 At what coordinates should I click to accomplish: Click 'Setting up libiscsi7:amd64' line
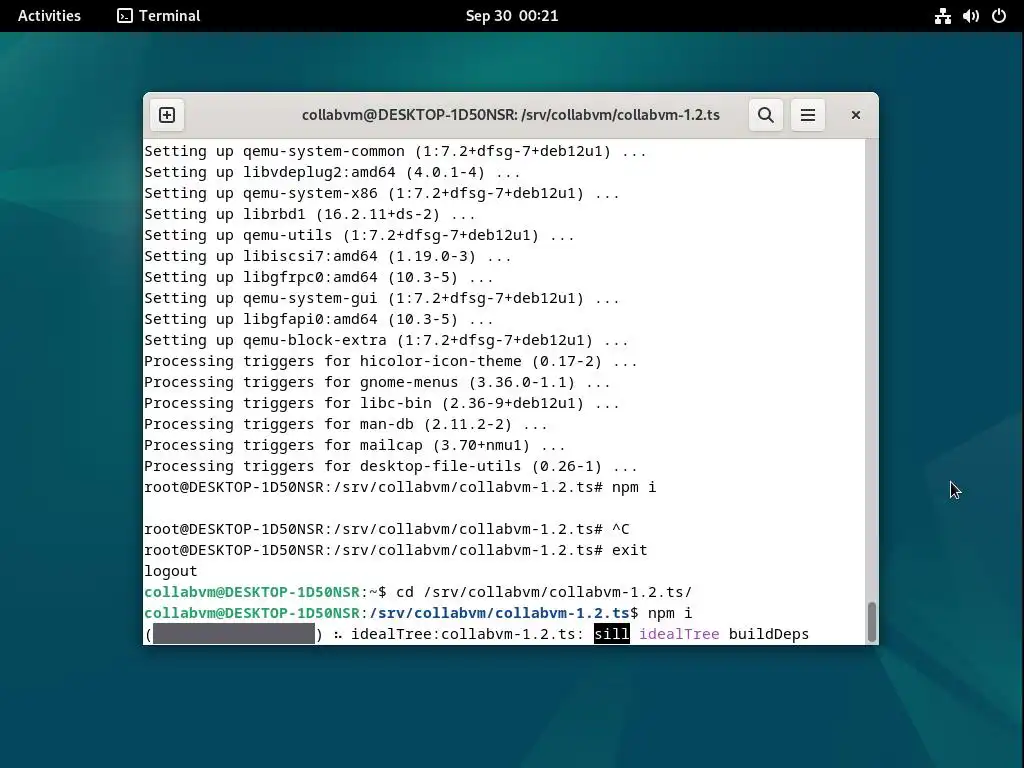[x=328, y=255]
